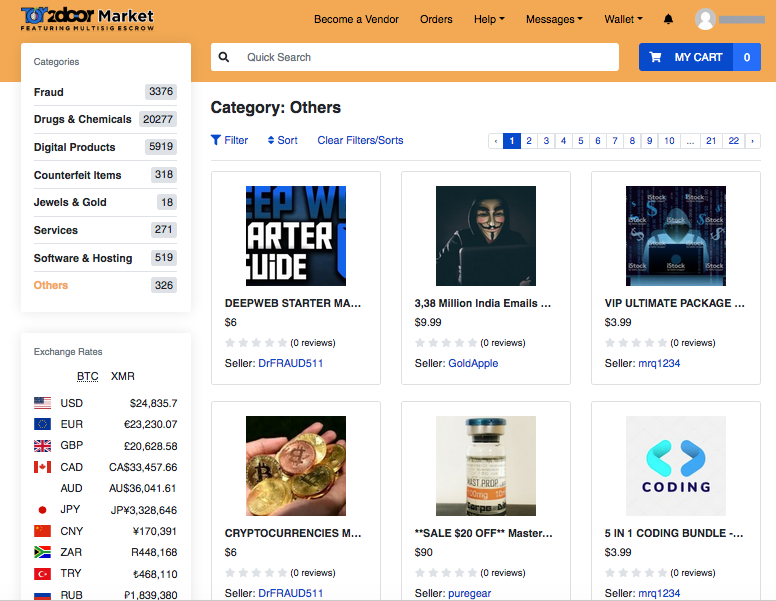Open the CODING bundle thumbnail
This screenshot has width=776, height=601.
click(676, 466)
